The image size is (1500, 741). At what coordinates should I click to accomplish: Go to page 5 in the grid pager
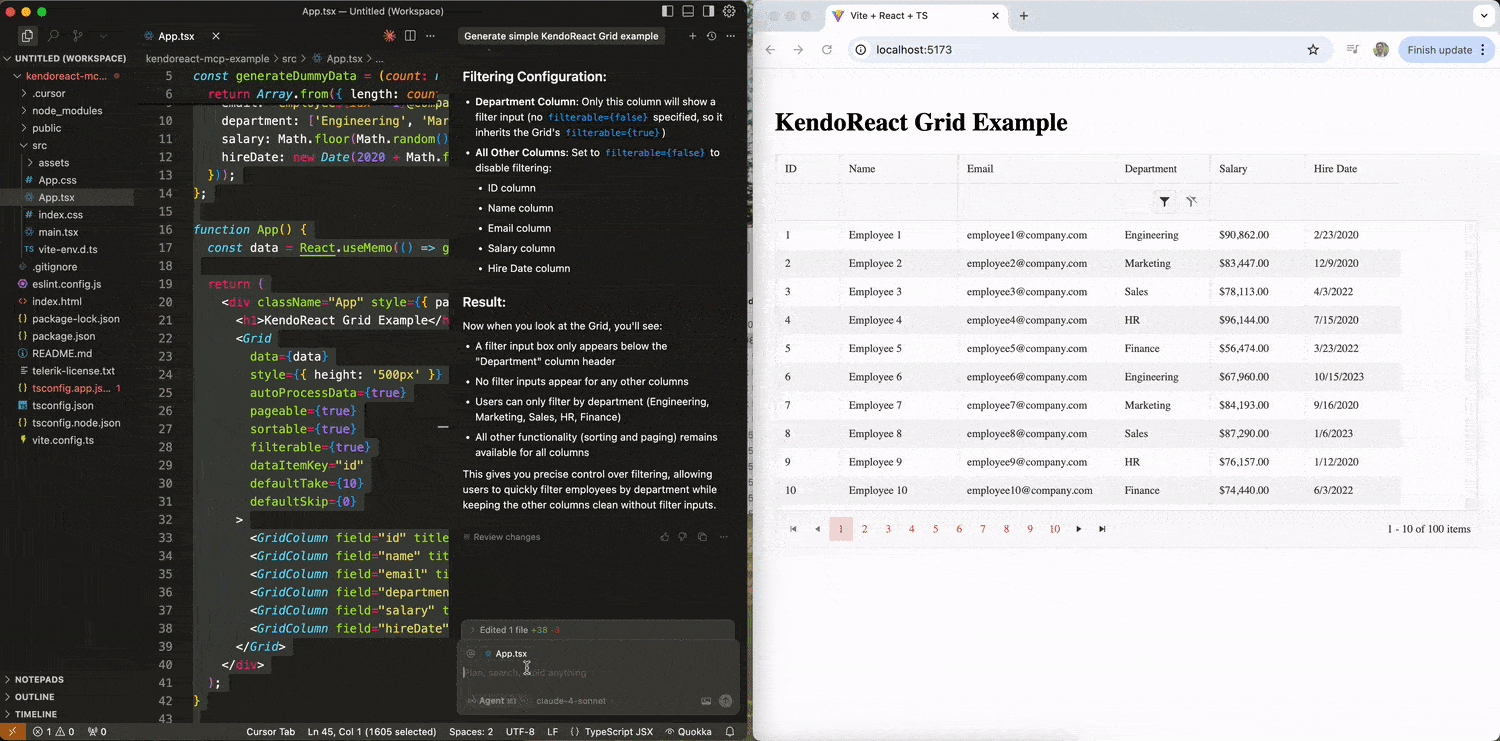[935, 528]
